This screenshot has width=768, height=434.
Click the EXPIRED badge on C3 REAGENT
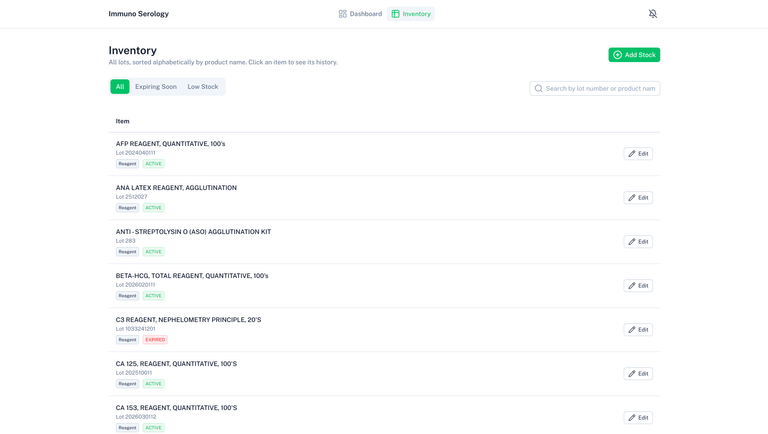[x=155, y=340]
